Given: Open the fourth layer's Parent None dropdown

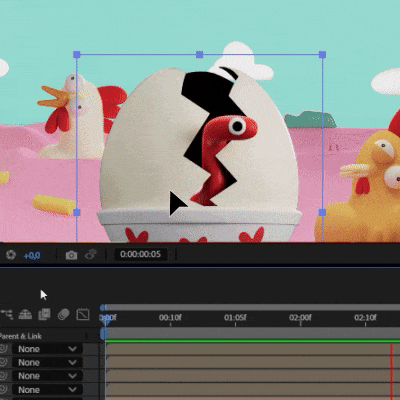Looking at the screenshot, I should coord(47,390).
